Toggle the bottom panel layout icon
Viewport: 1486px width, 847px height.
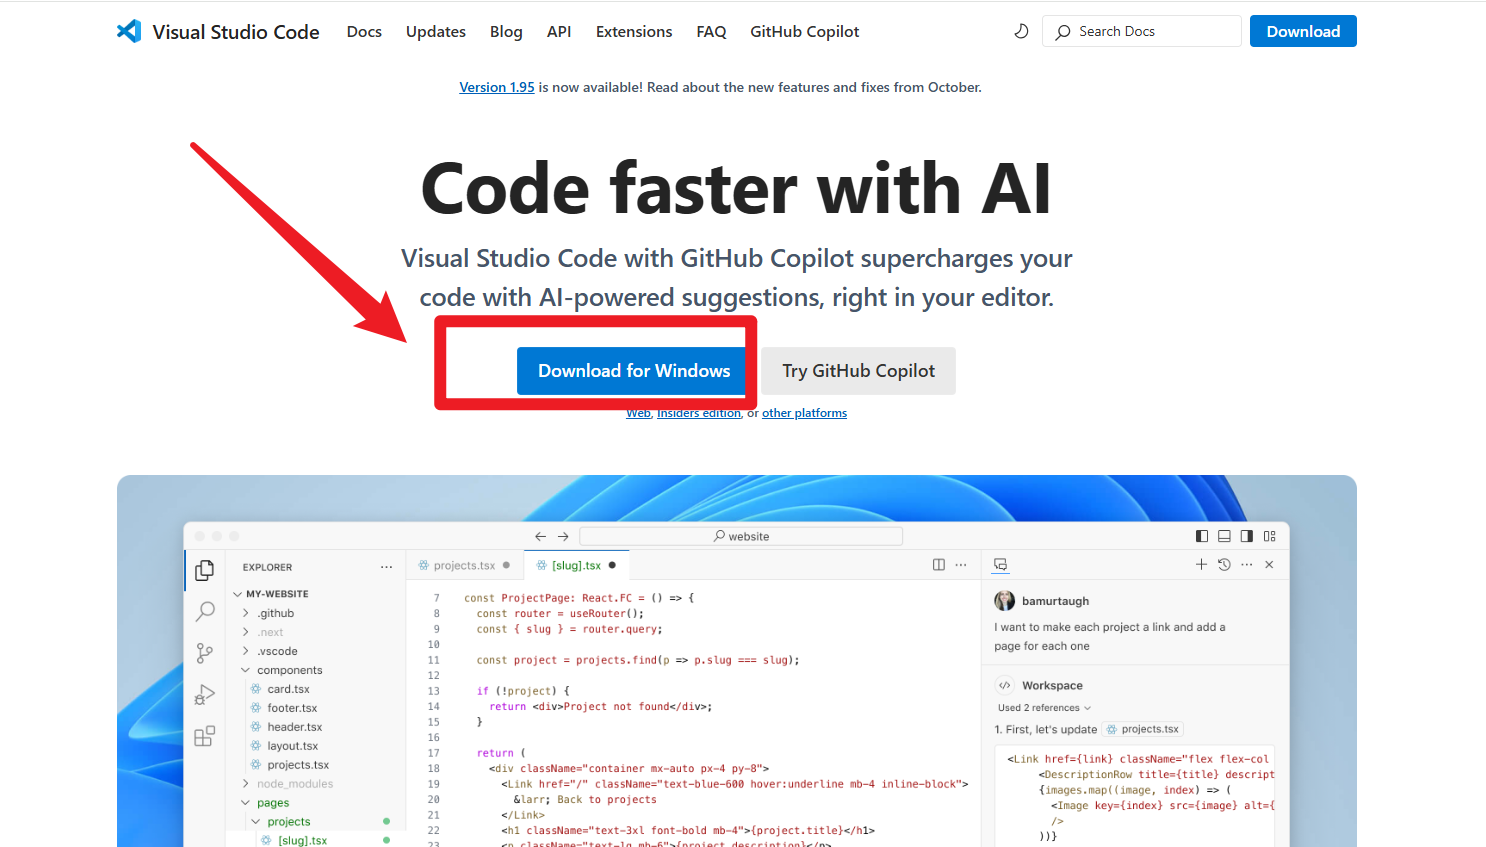pyautogui.click(x=1224, y=536)
